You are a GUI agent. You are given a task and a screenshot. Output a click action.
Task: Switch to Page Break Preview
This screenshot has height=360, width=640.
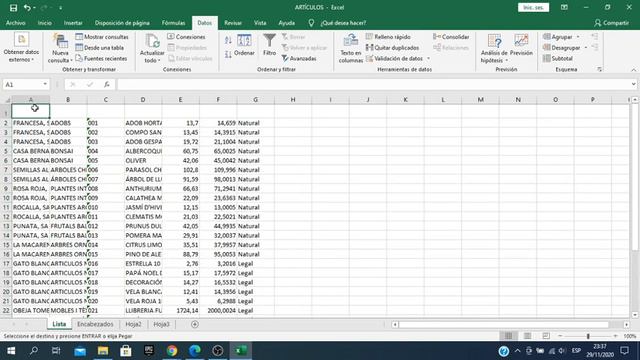546,336
